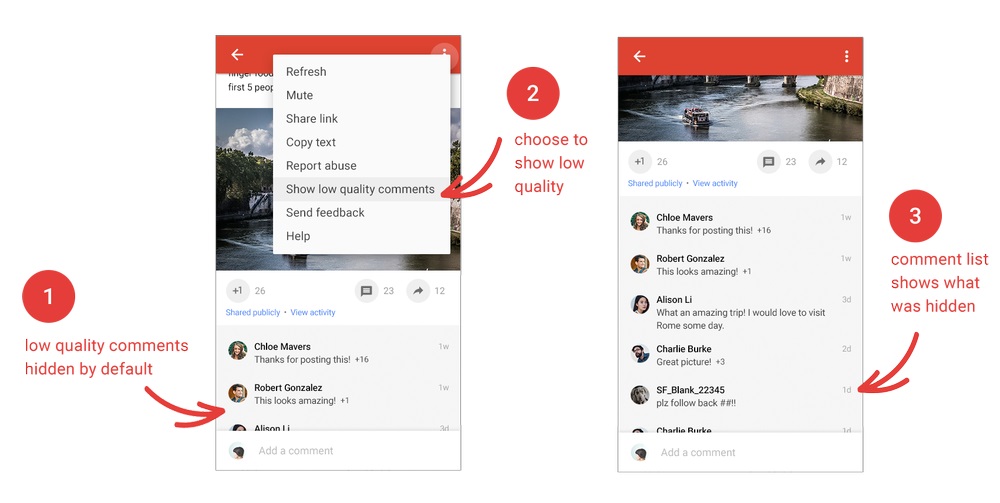
Task: Click share arrow icon in left phone
Action: point(418,291)
